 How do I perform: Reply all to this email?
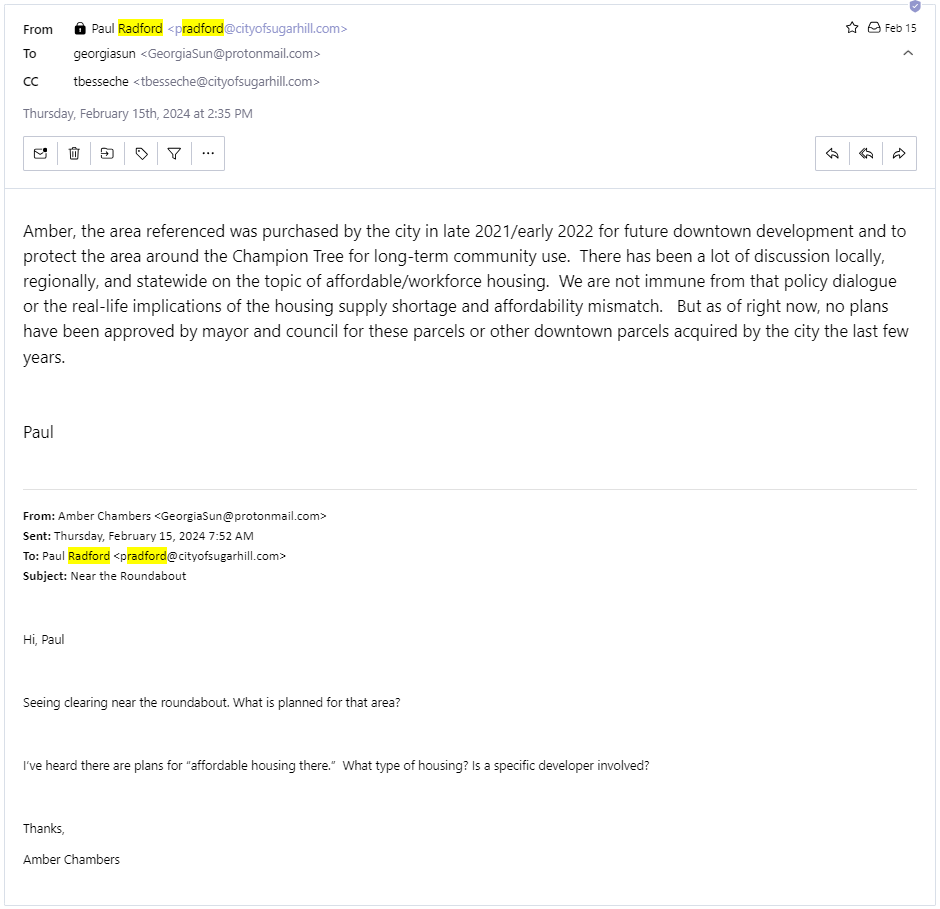click(x=866, y=153)
